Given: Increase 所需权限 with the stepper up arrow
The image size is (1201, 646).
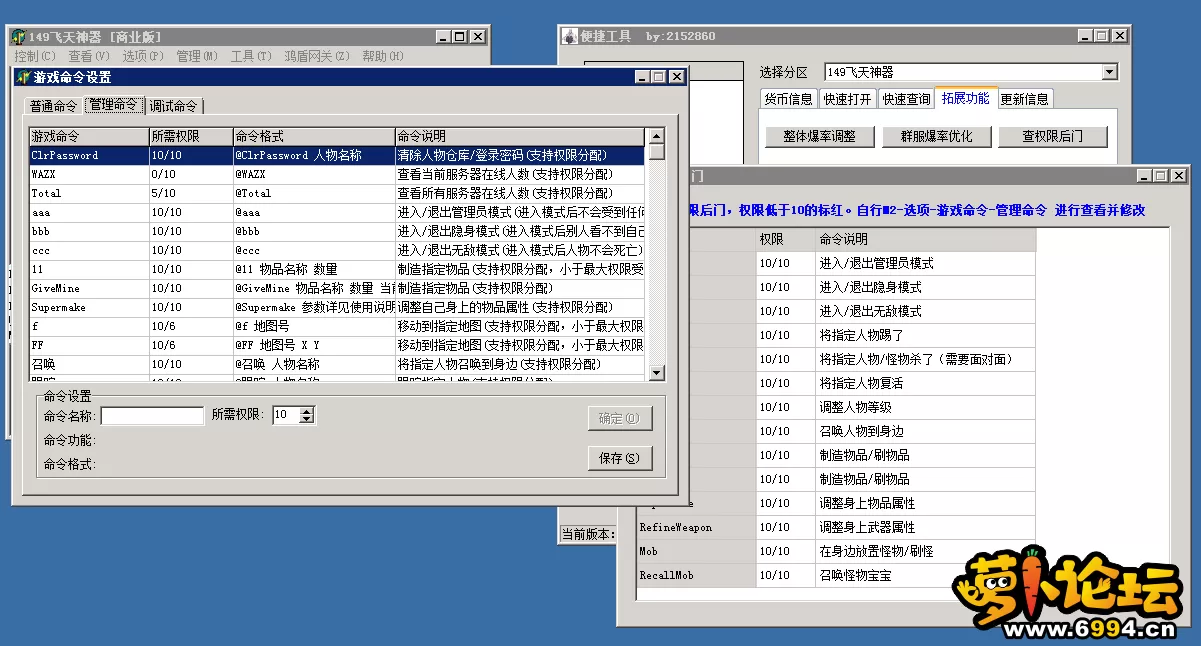Looking at the screenshot, I should coord(307,411).
